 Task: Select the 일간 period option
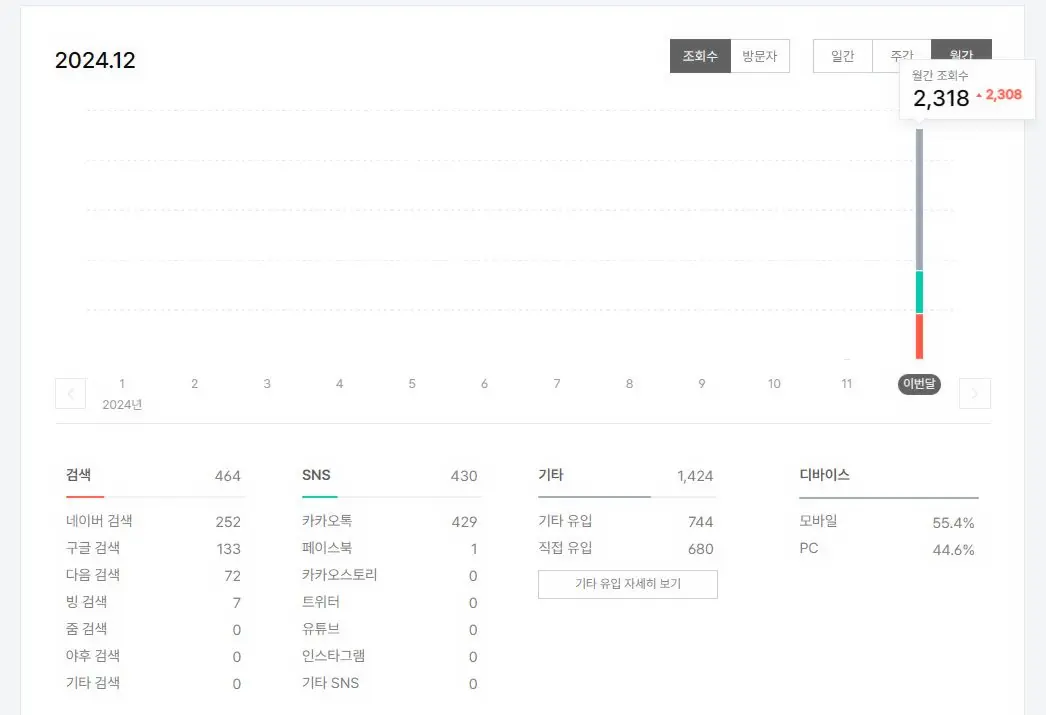coord(843,56)
